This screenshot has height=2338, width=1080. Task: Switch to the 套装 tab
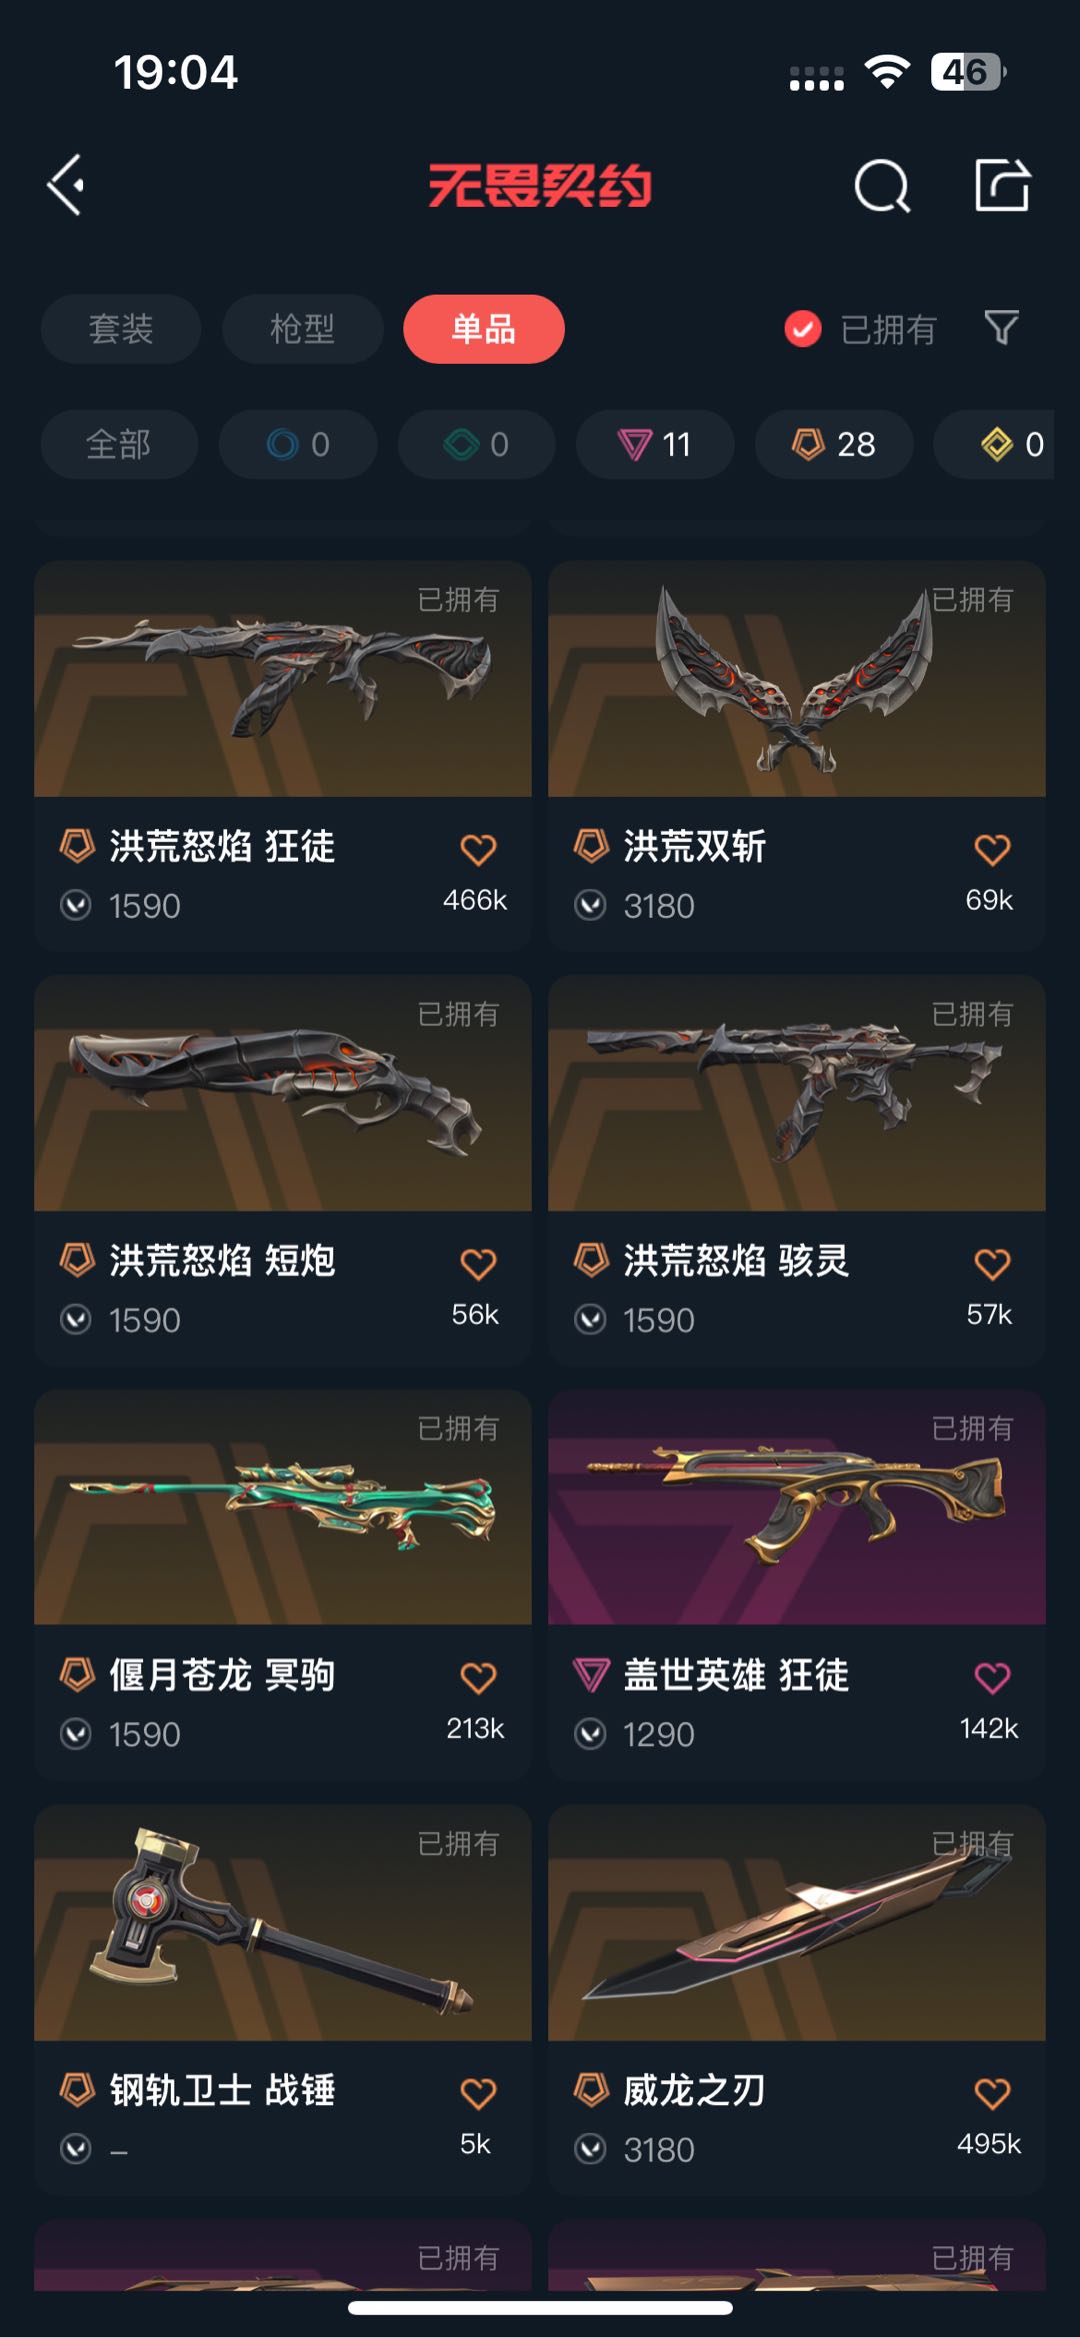[121, 329]
